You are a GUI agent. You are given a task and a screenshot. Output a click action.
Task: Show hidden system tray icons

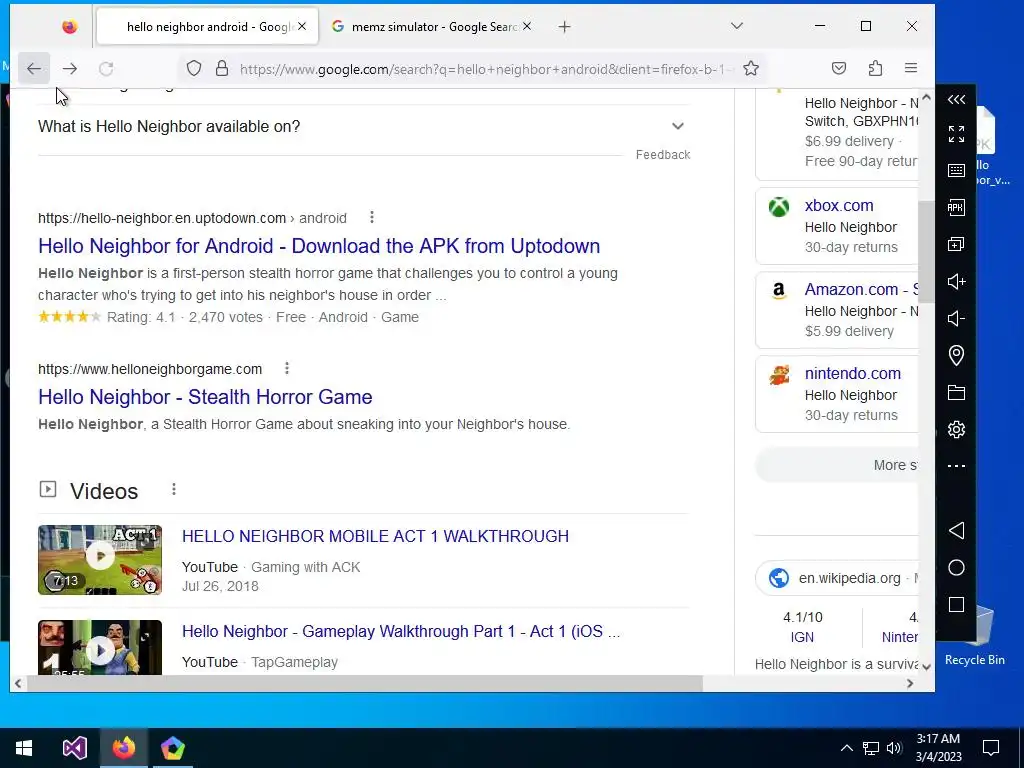click(x=846, y=748)
